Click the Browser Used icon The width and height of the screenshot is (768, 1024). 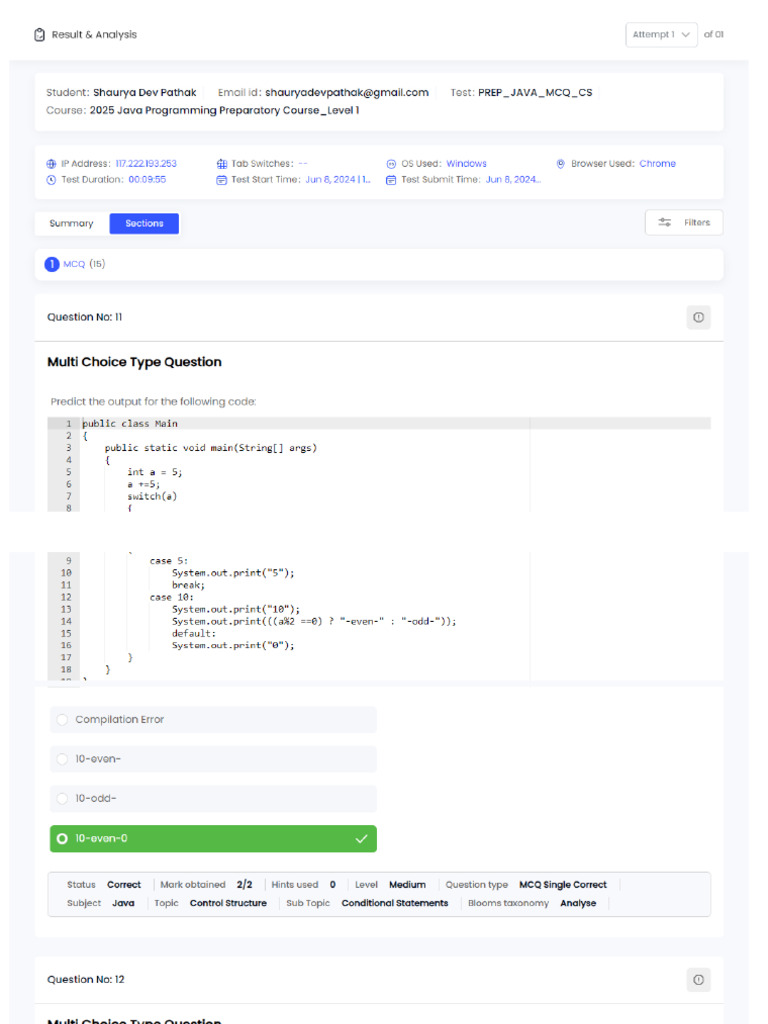tap(561, 164)
